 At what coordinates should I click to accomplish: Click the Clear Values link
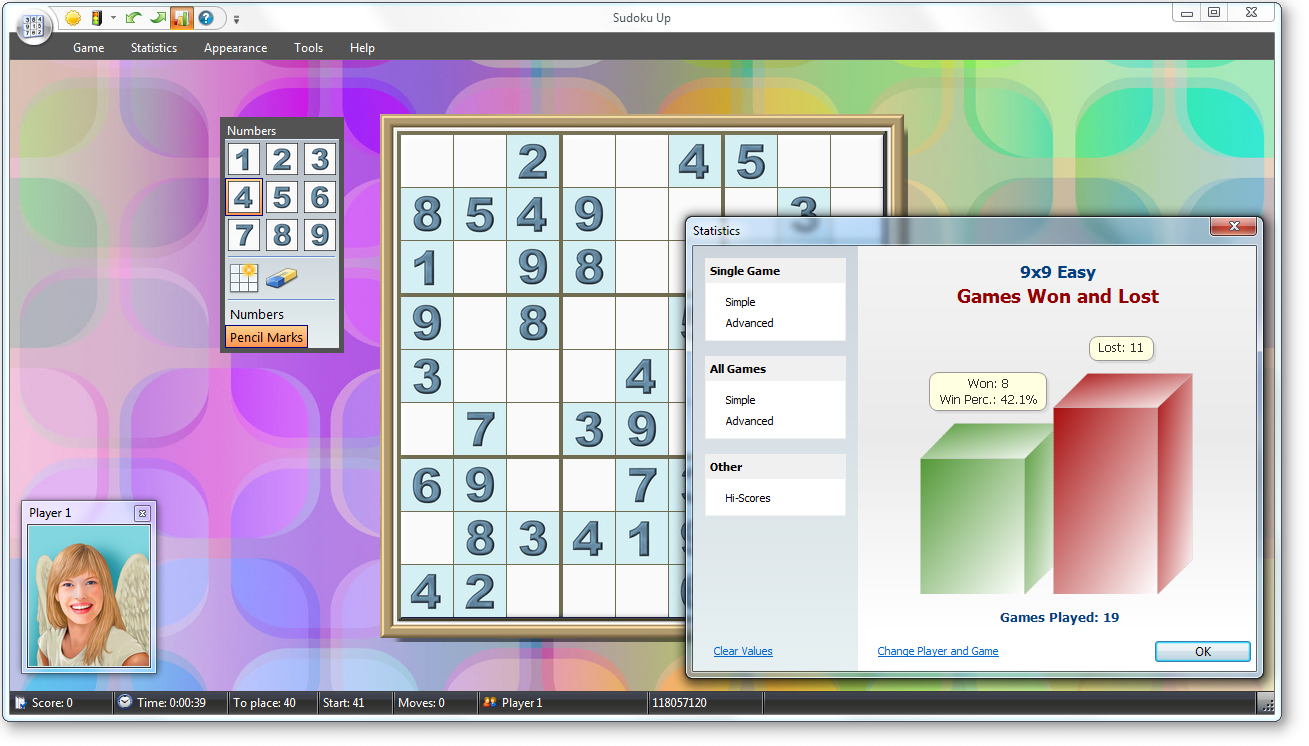pyautogui.click(x=743, y=651)
